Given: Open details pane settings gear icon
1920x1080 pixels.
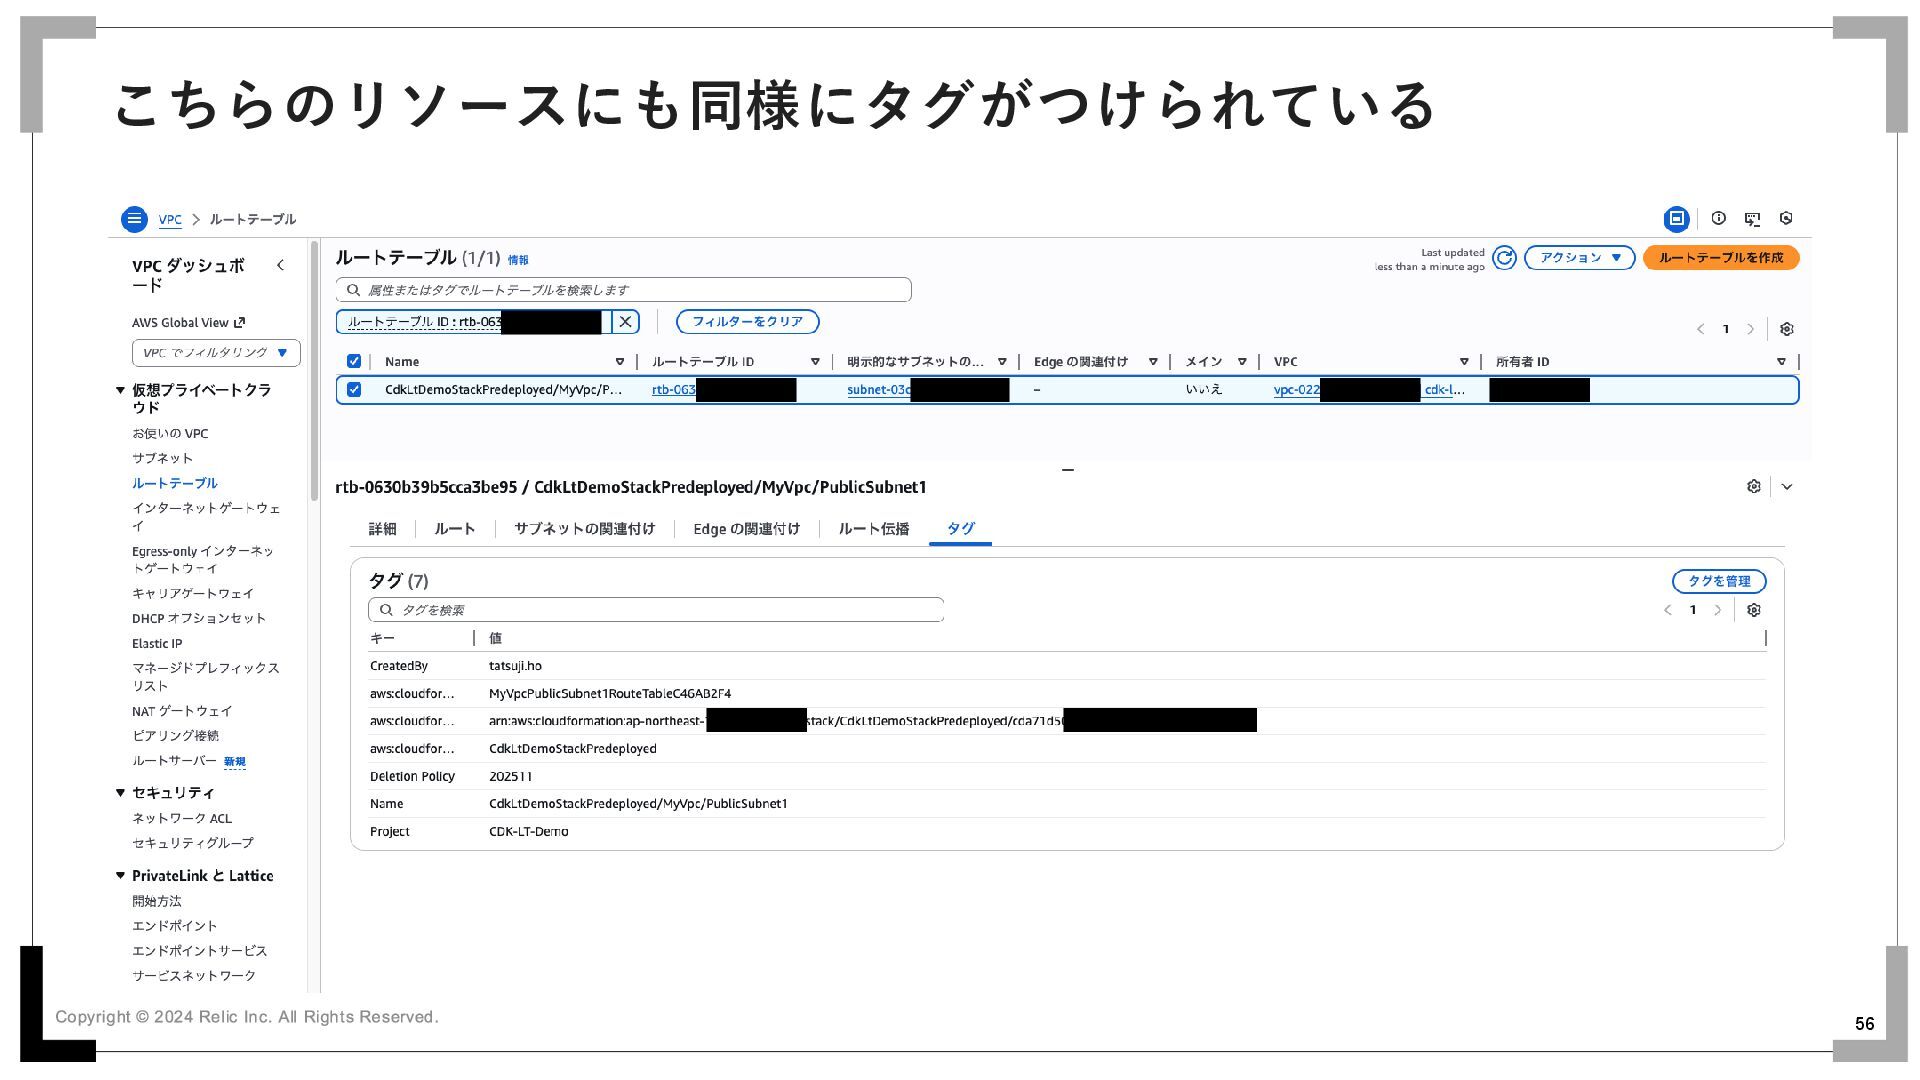Looking at the screenshot, I should click(1753, 487).
